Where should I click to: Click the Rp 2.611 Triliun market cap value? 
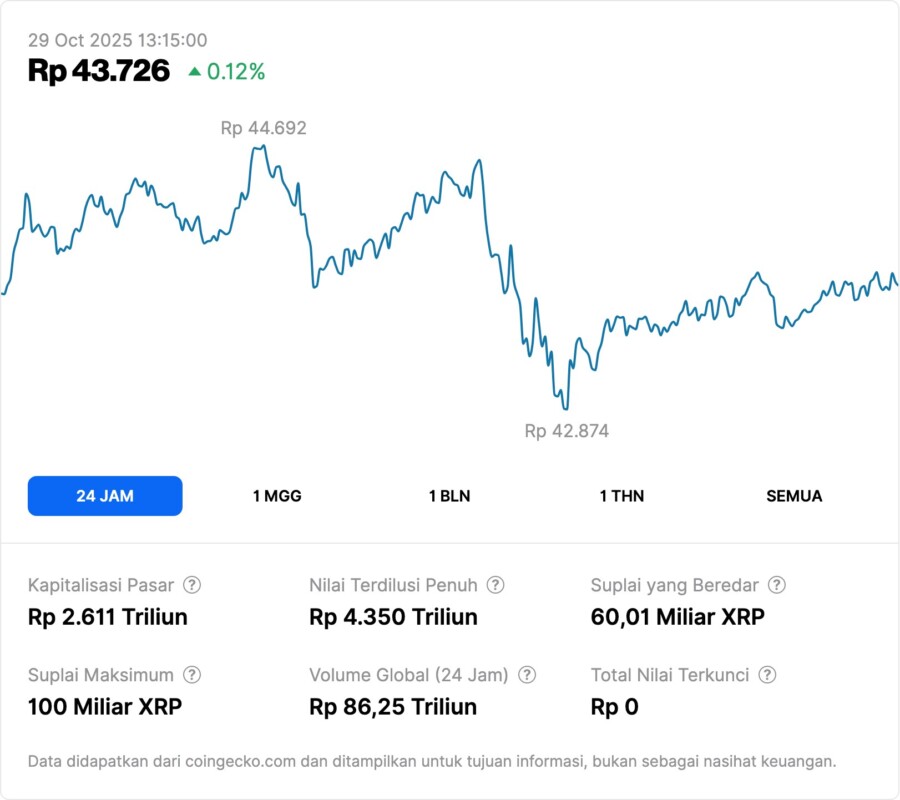(108, 617)
